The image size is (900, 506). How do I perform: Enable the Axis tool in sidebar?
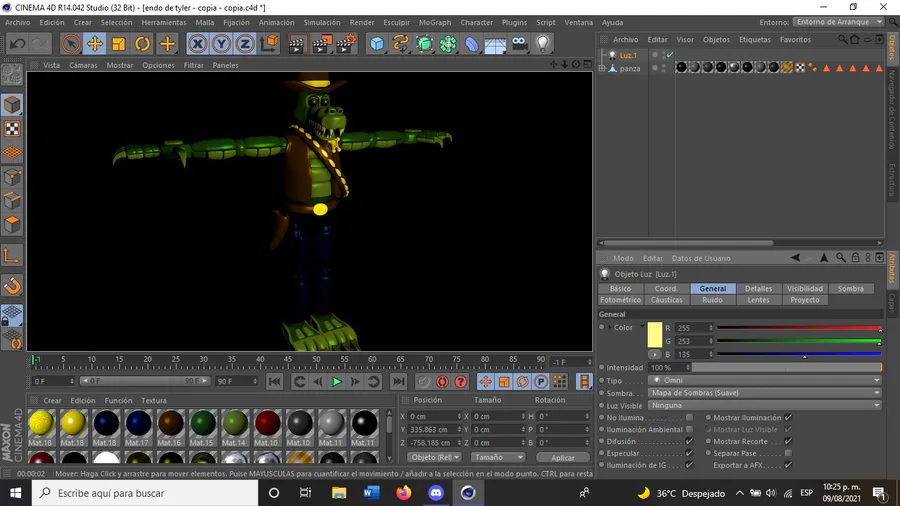pos(12,256)
